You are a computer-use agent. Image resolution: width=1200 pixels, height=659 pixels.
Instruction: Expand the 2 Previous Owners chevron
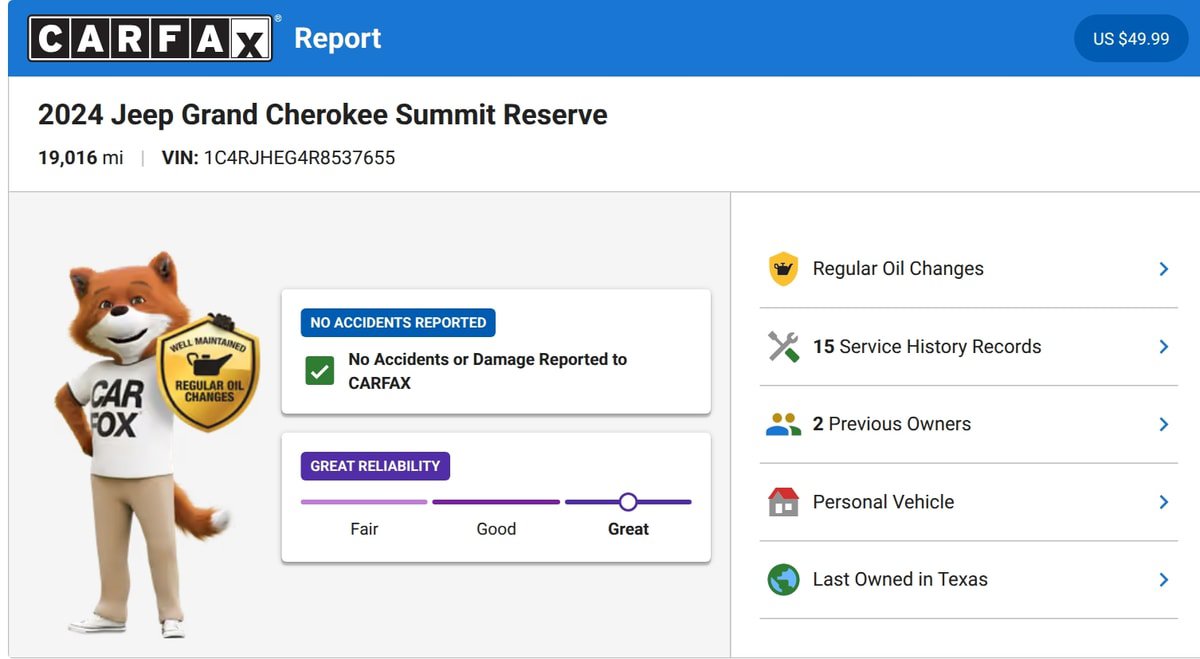click(1163, 424)
